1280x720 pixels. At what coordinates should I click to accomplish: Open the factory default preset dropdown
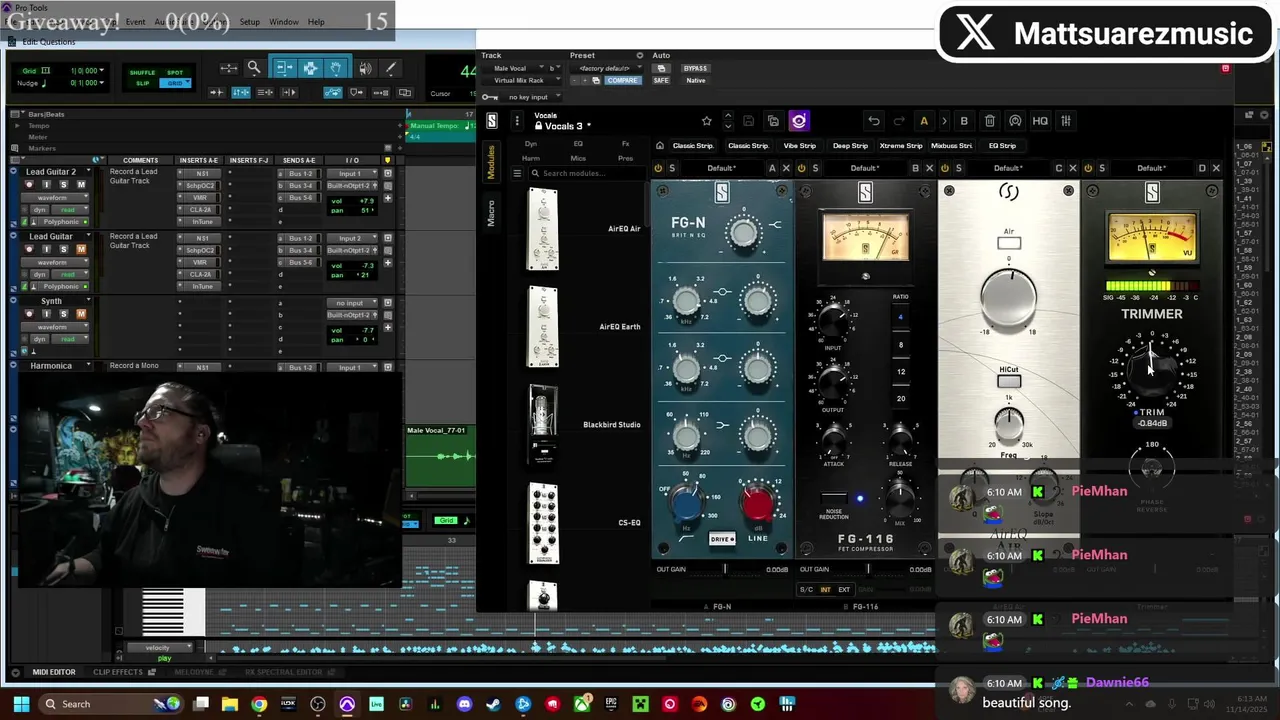pyautogui.click(x=609, y=68)
